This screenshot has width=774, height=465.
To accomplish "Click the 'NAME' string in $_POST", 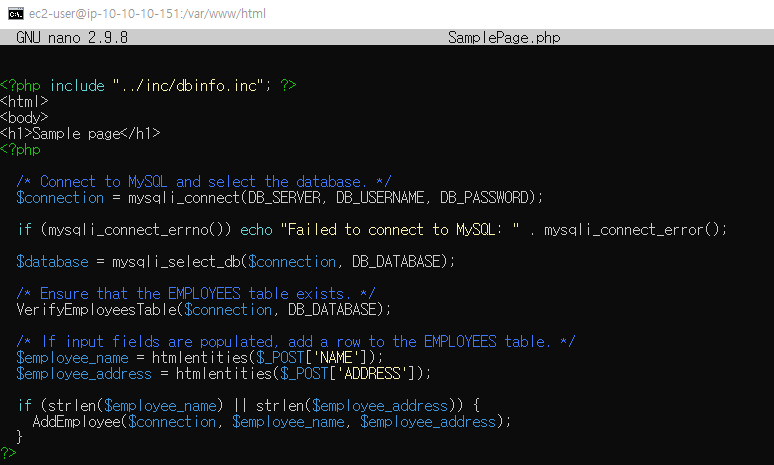I will (x=336, y=357).
